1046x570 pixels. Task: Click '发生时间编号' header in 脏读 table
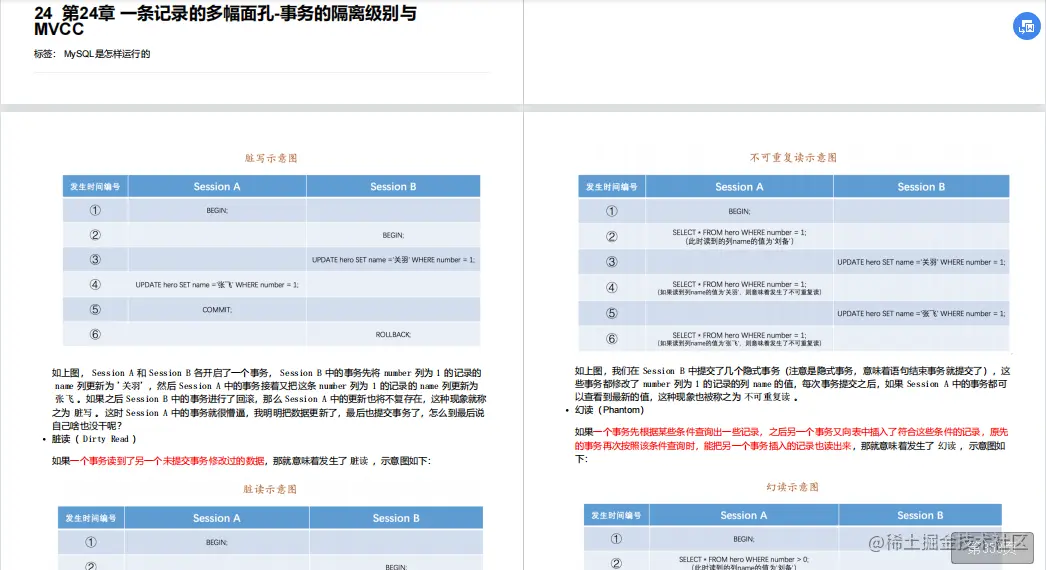click(x=91, y=518)
